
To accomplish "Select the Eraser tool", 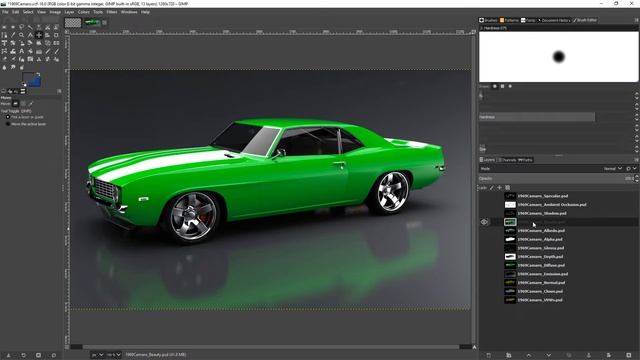I will tap(4, 59).
